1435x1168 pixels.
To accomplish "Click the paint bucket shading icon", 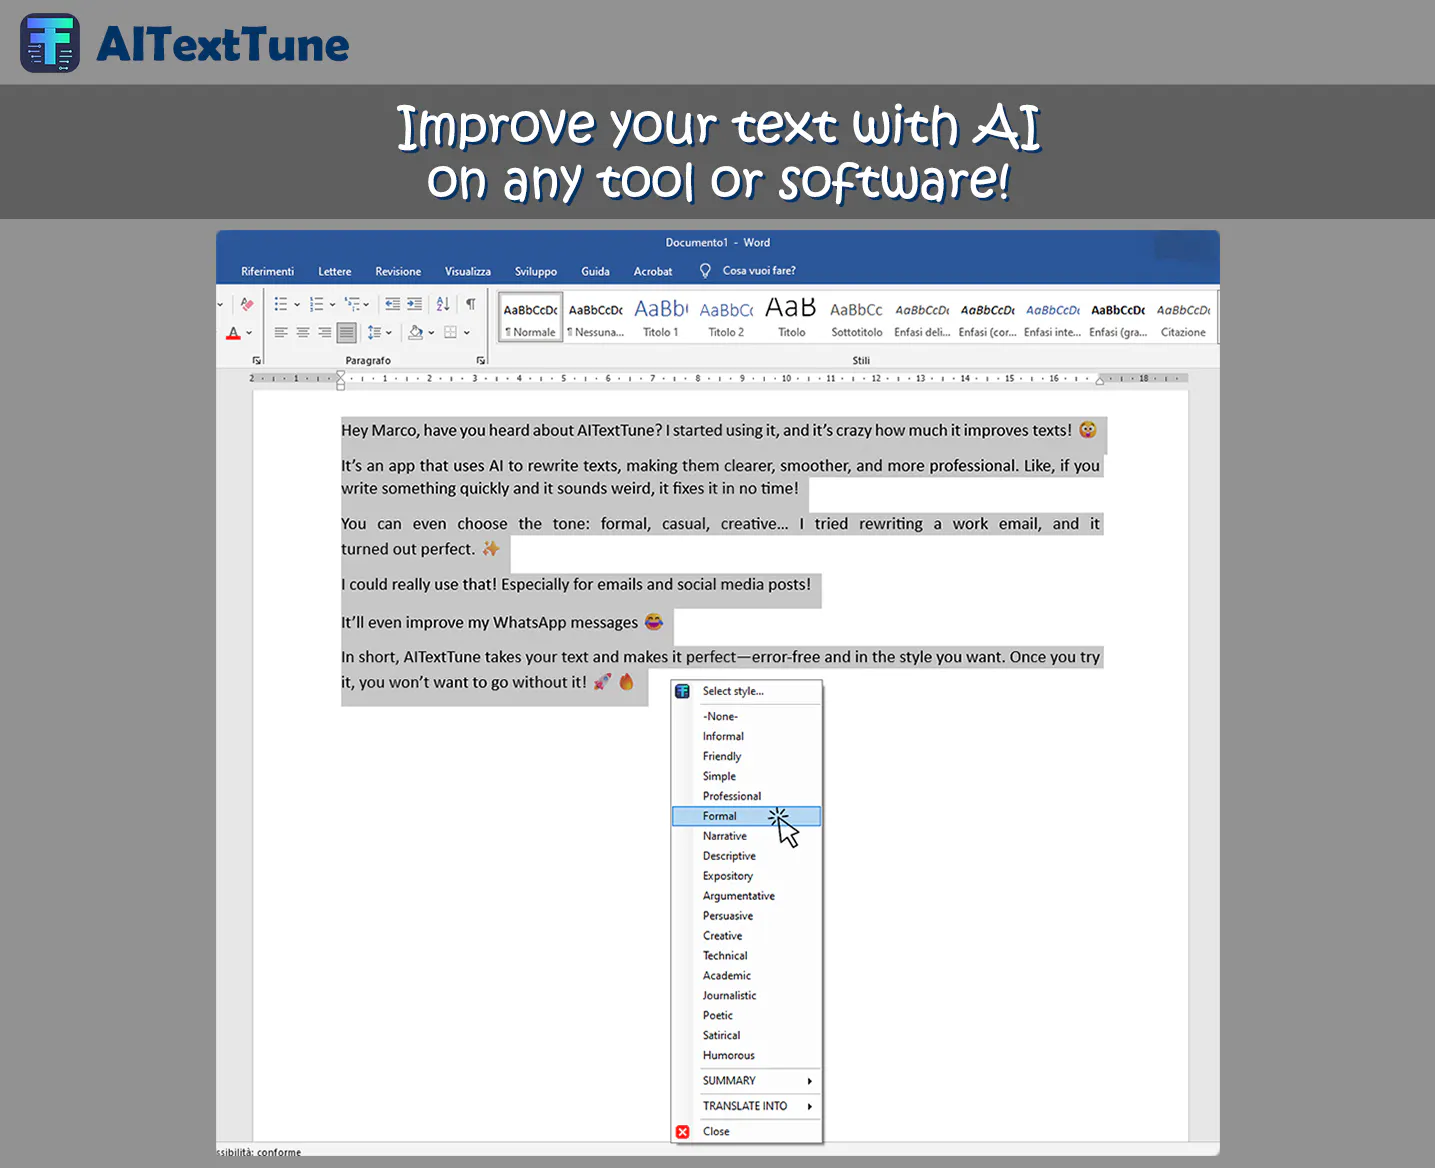I will click(416, 332).
